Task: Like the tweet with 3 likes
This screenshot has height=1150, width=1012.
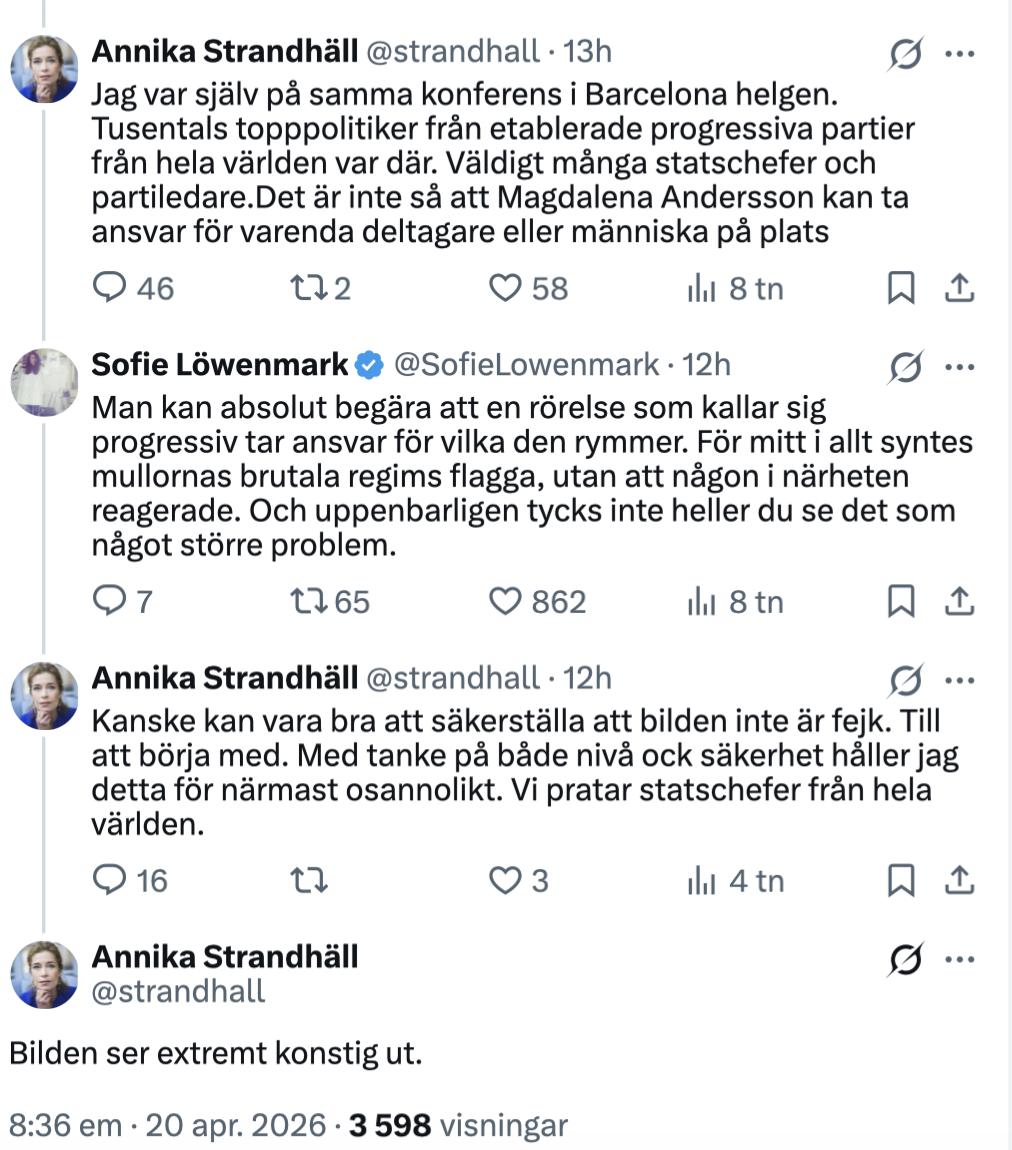Action: pos(506,881)
